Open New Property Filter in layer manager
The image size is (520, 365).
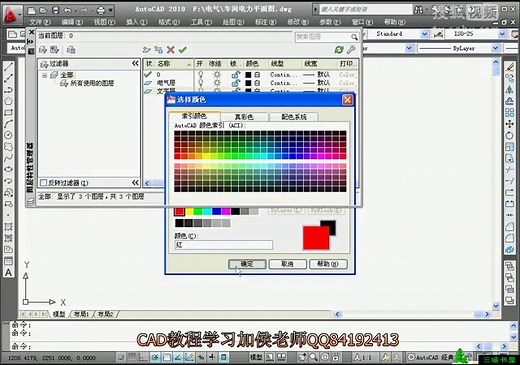[43, 50]
